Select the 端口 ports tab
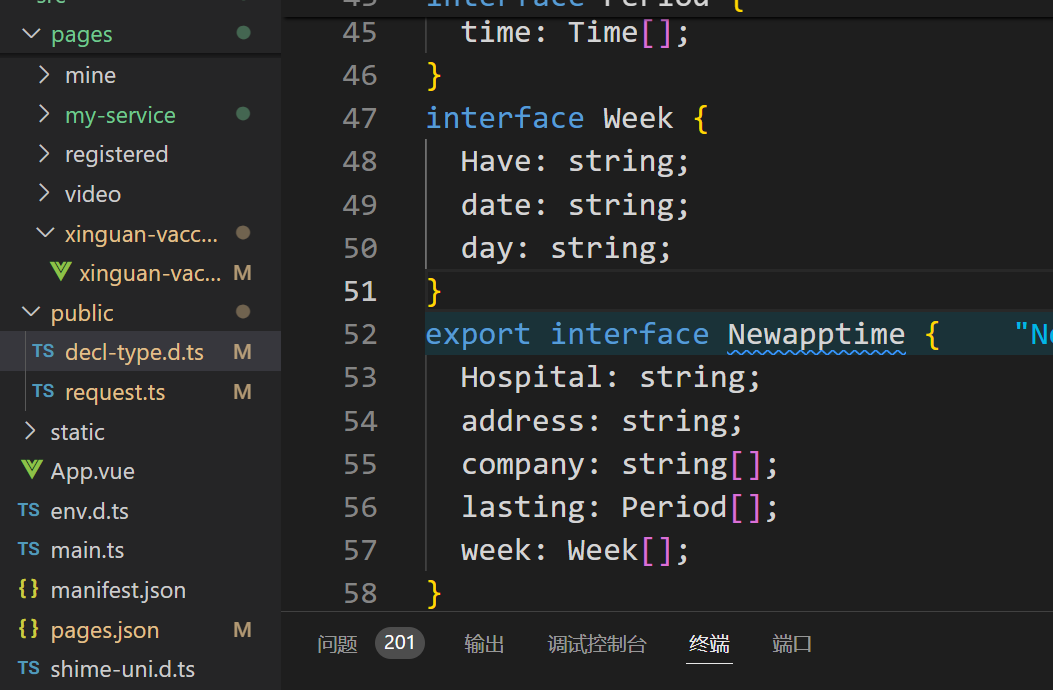The height and width of the screenshot is (690, 1053). click(x=792, y=644)
